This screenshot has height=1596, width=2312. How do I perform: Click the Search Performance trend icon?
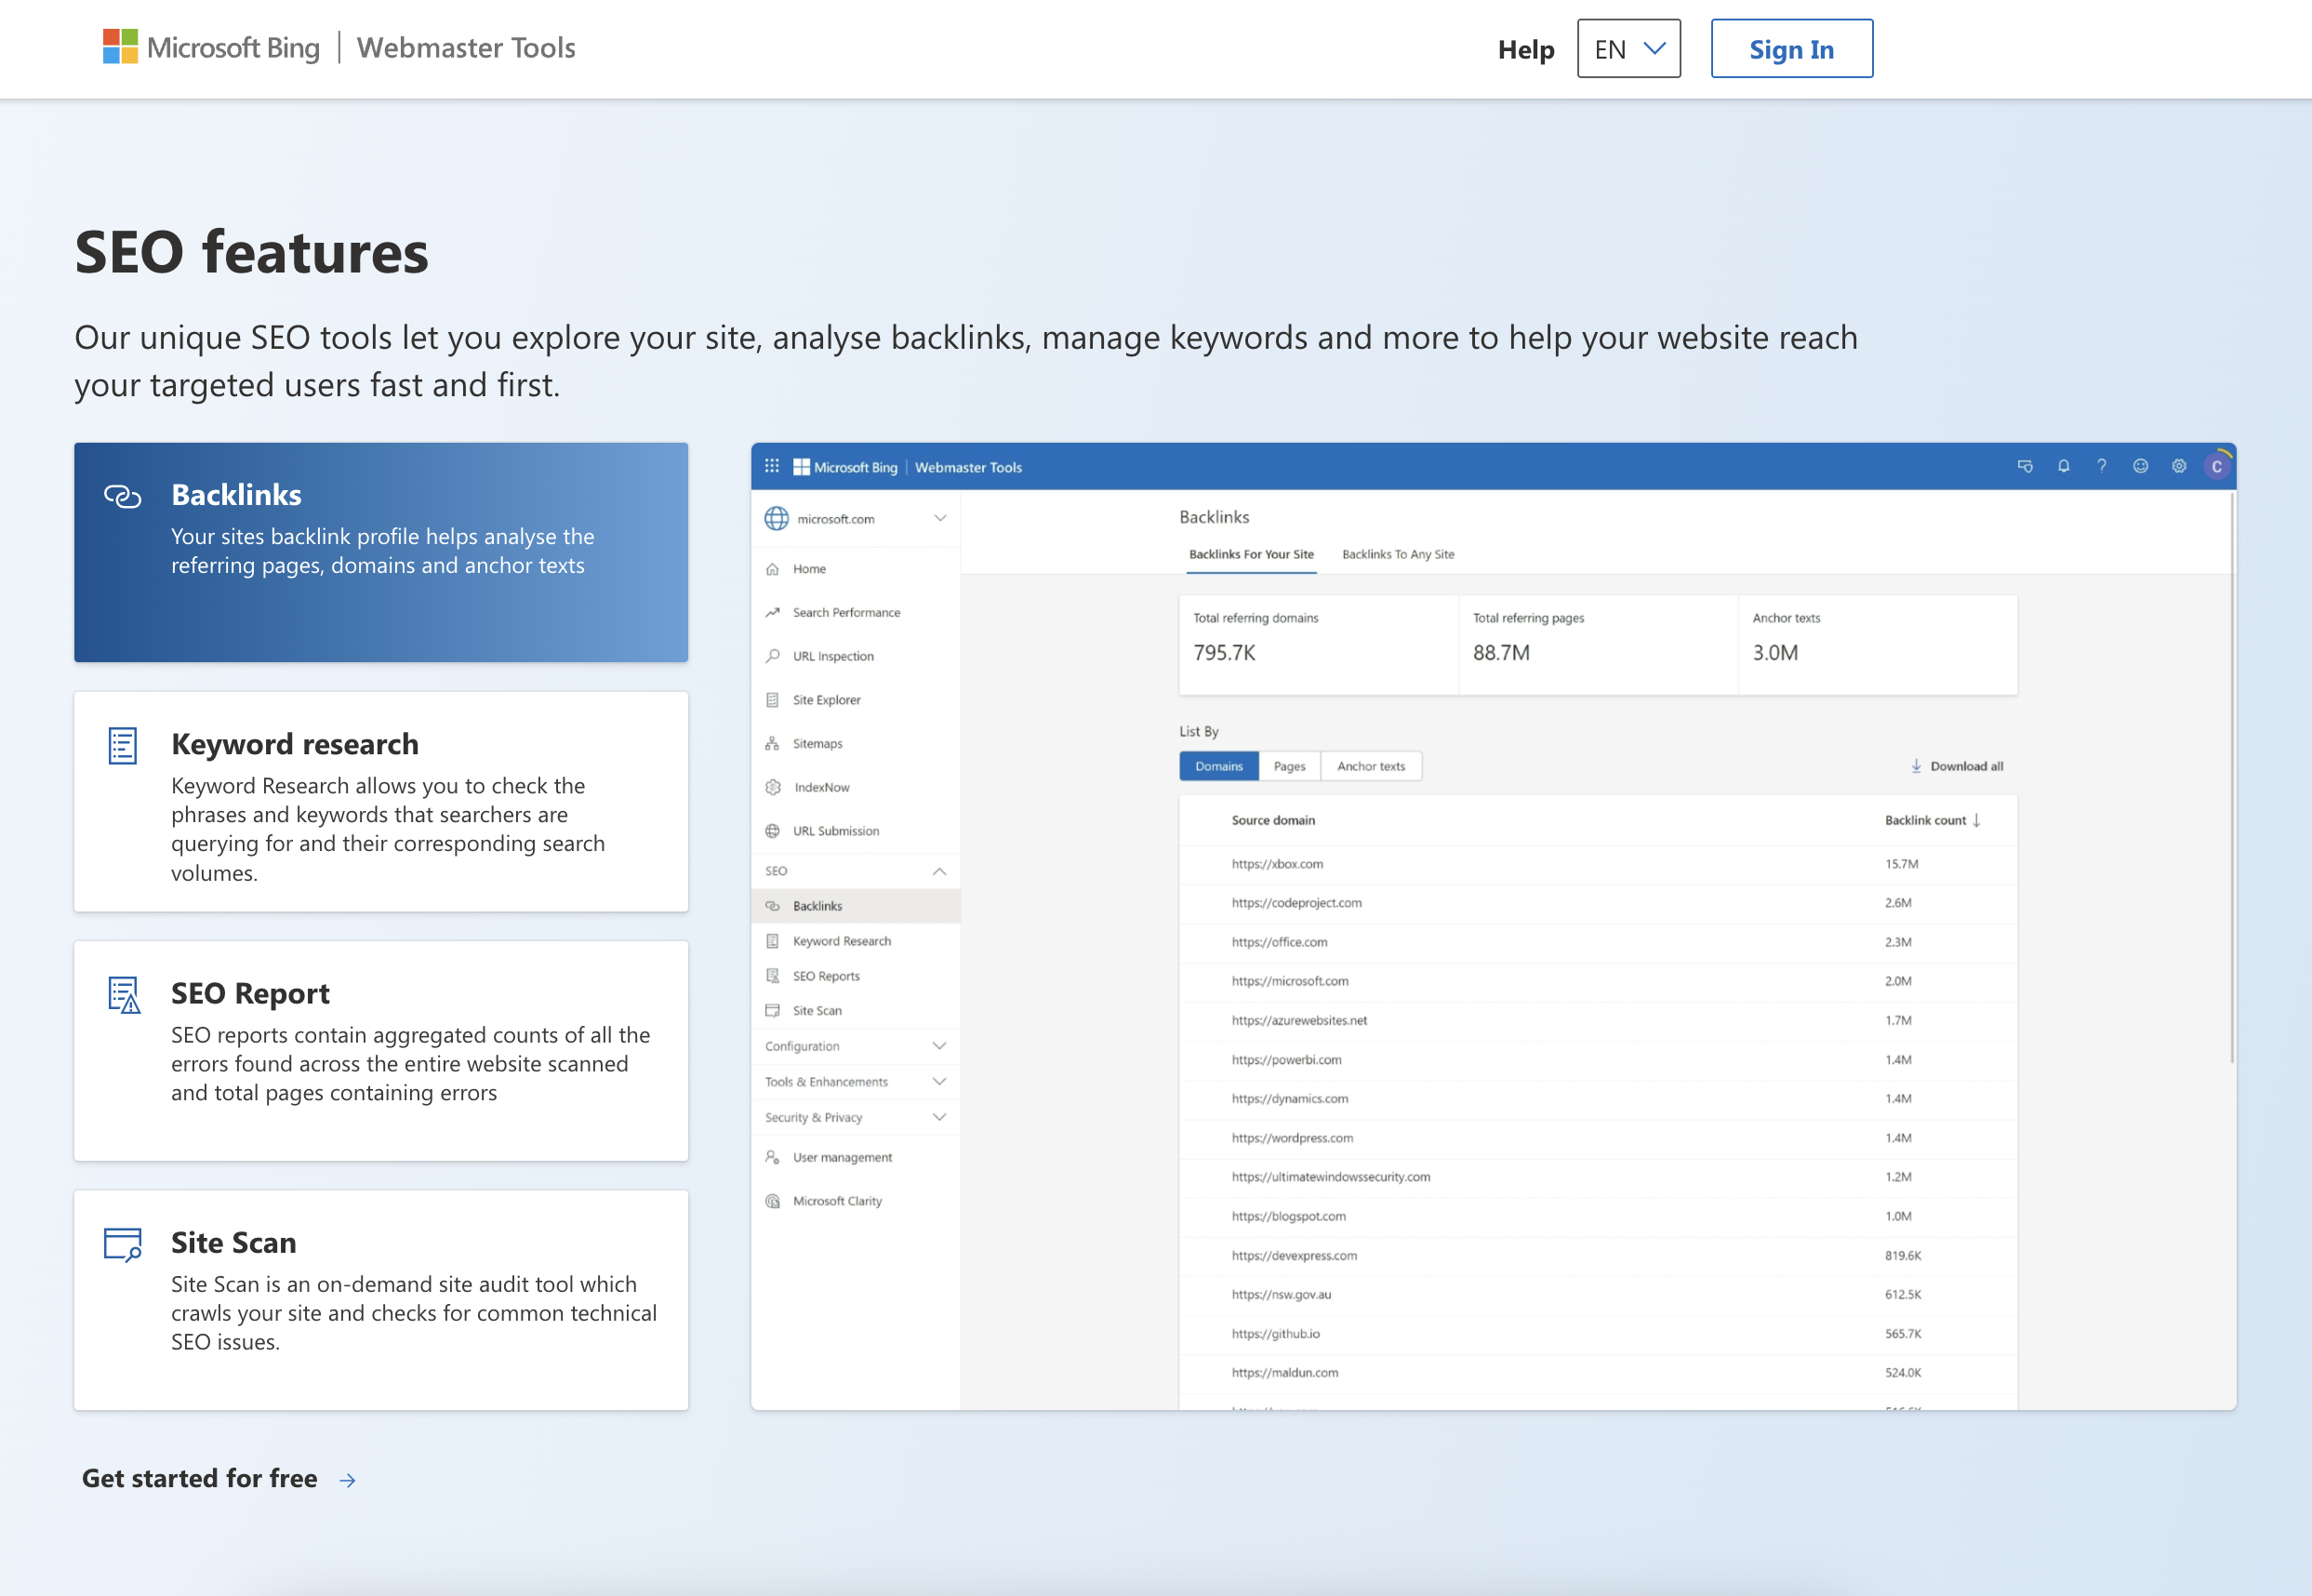[772, 612]
